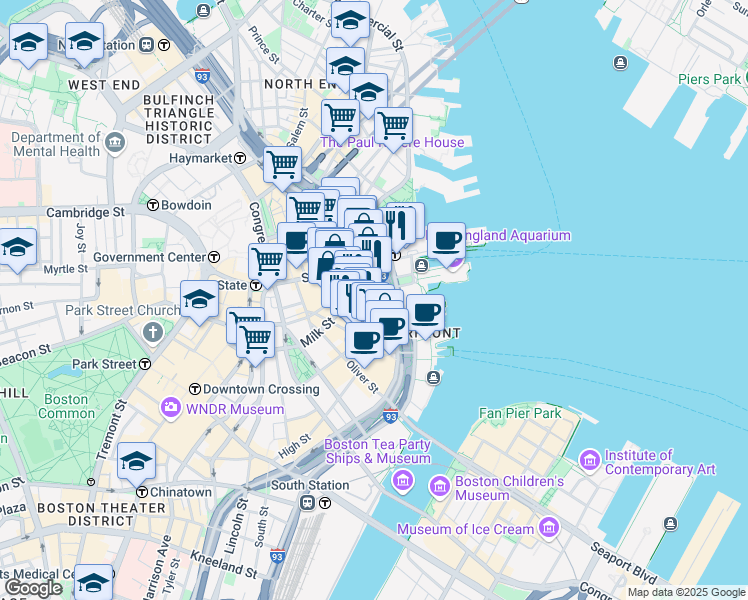The width and height of the screenshot is (748, 600).
Task: Click the ferry icon southeast of ICA
Action: [671, 524]
